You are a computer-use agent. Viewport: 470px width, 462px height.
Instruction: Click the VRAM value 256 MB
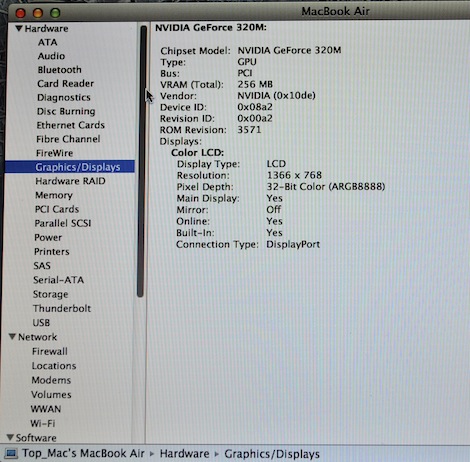coord(255,84)
